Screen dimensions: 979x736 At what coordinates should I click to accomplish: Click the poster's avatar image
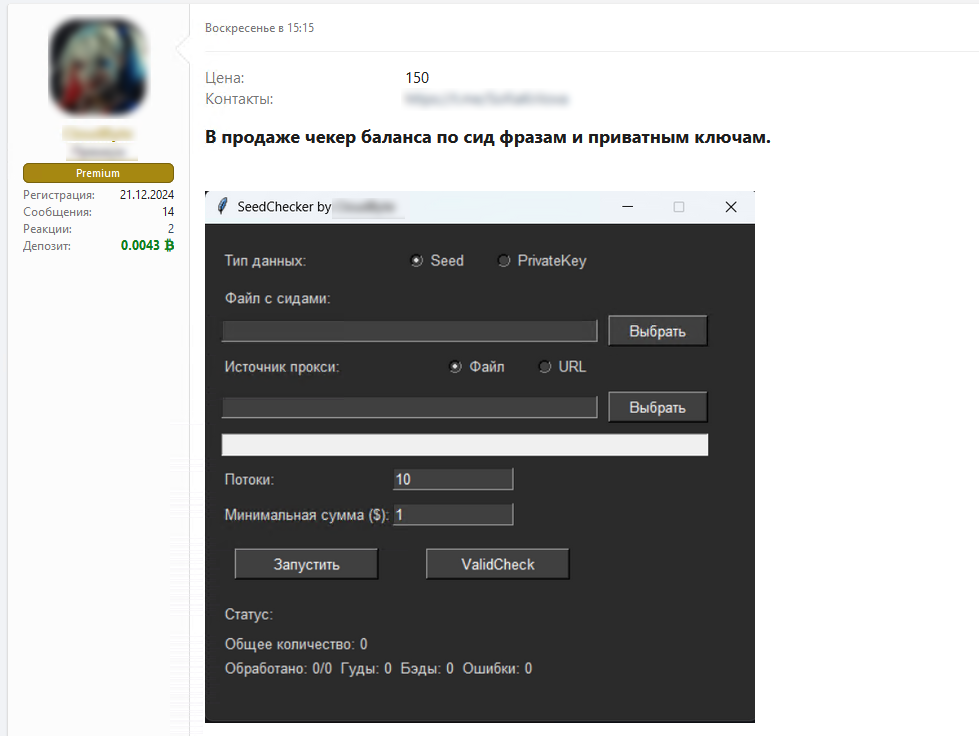pos(98,67)
